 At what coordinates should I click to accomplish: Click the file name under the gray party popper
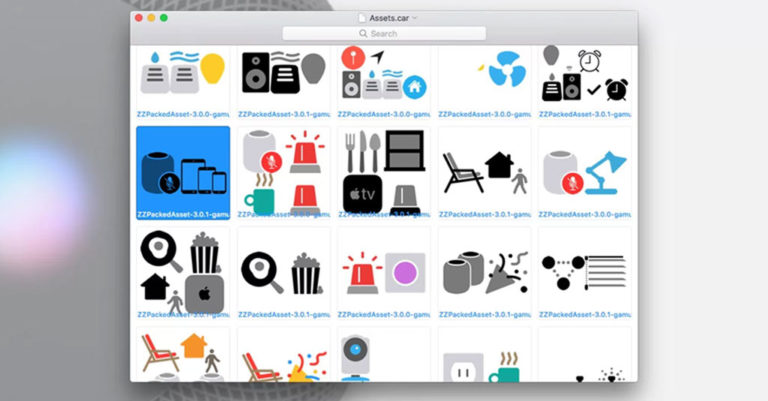coord(485,315)
